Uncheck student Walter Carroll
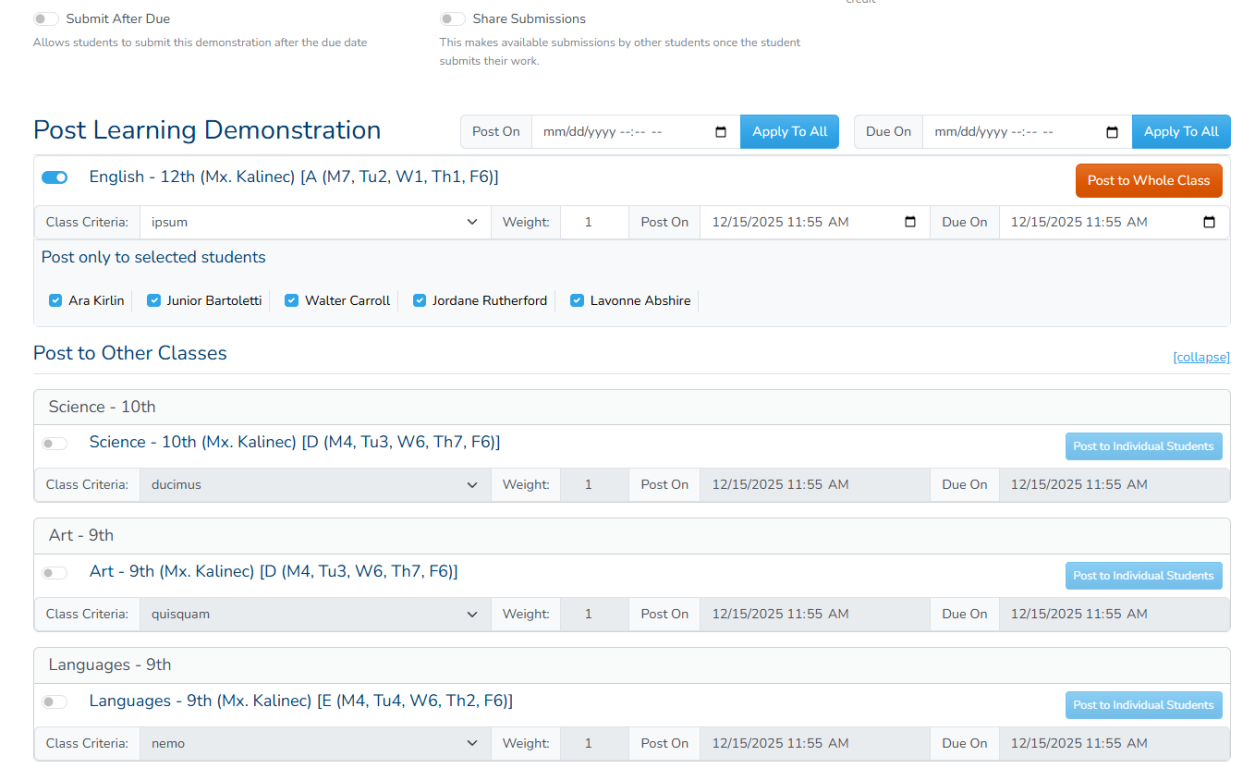 click(291, 300)
